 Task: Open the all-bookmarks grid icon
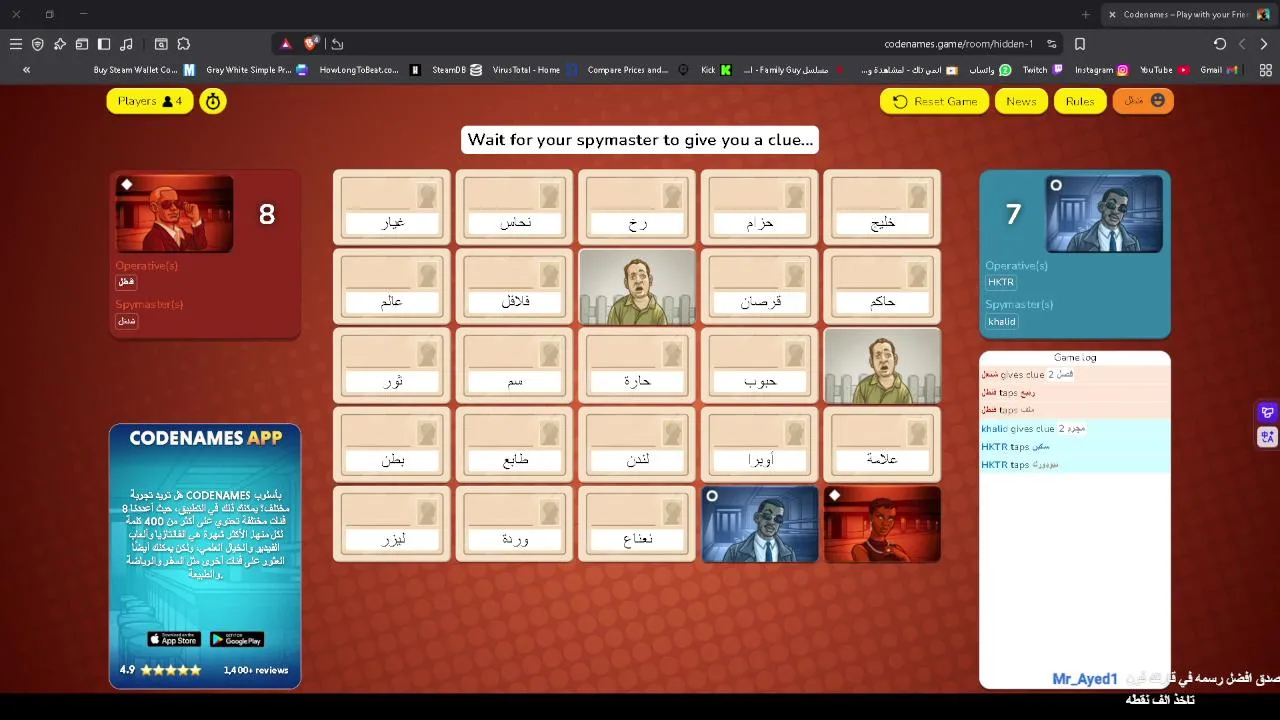(1265, 70)
